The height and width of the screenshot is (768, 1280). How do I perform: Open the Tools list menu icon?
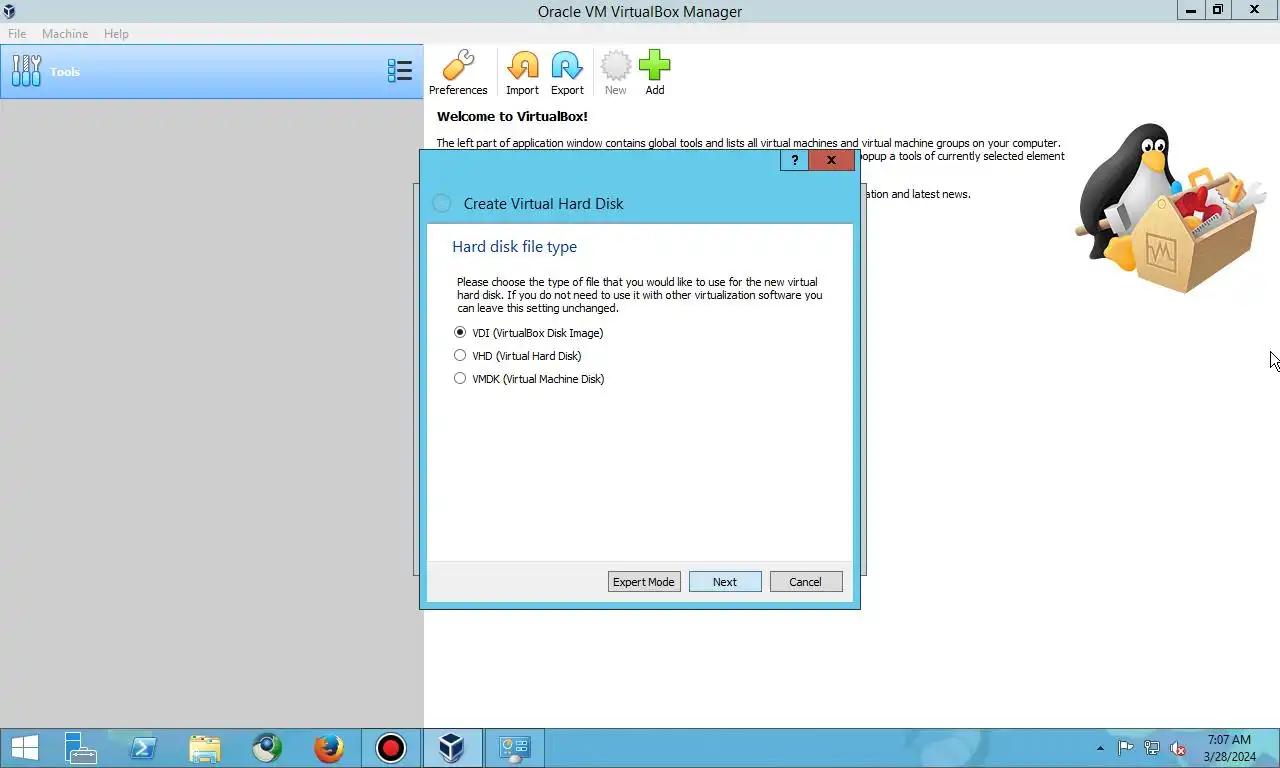click(400, 71)
